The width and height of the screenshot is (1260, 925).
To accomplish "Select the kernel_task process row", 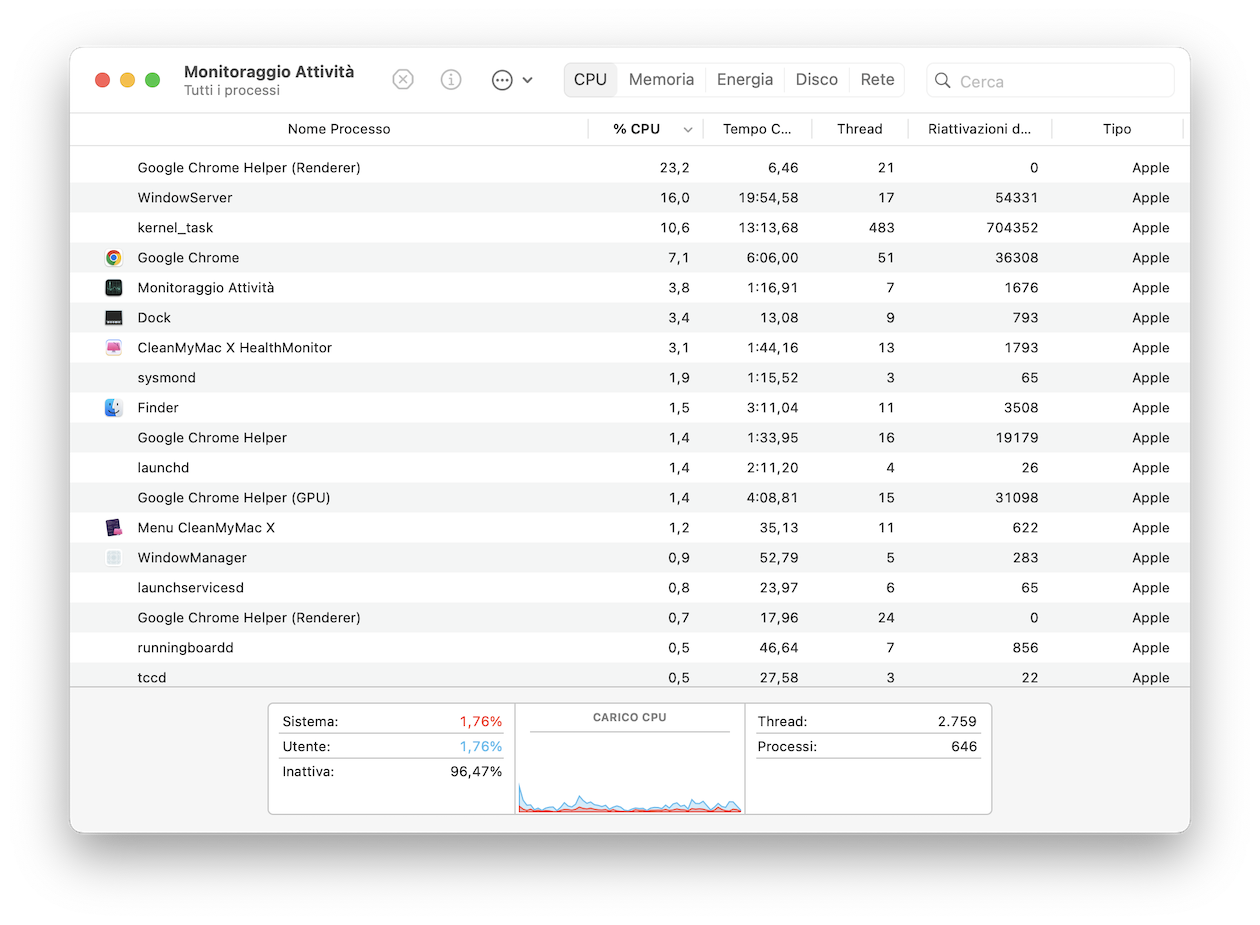I will click(x=630, y=228).
